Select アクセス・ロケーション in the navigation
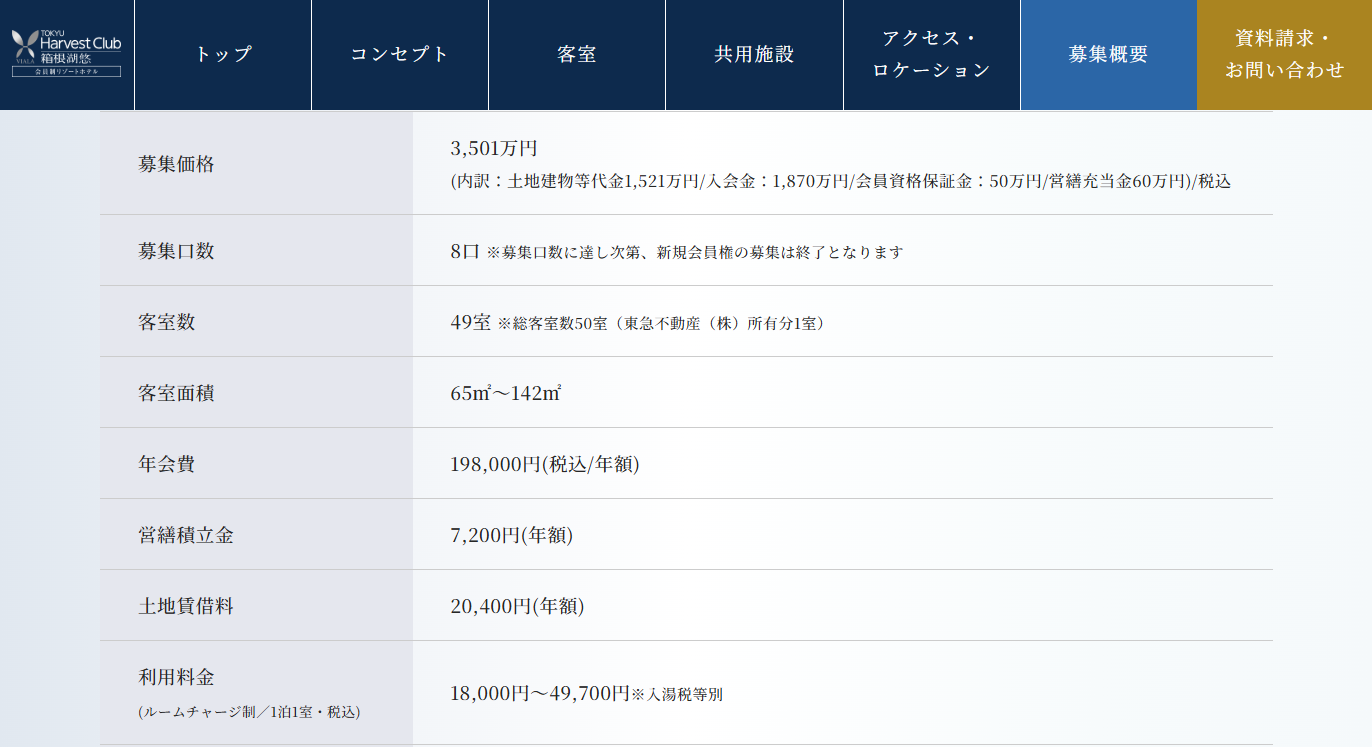This screenshot has width=1372, height=747. pos(931,55)
